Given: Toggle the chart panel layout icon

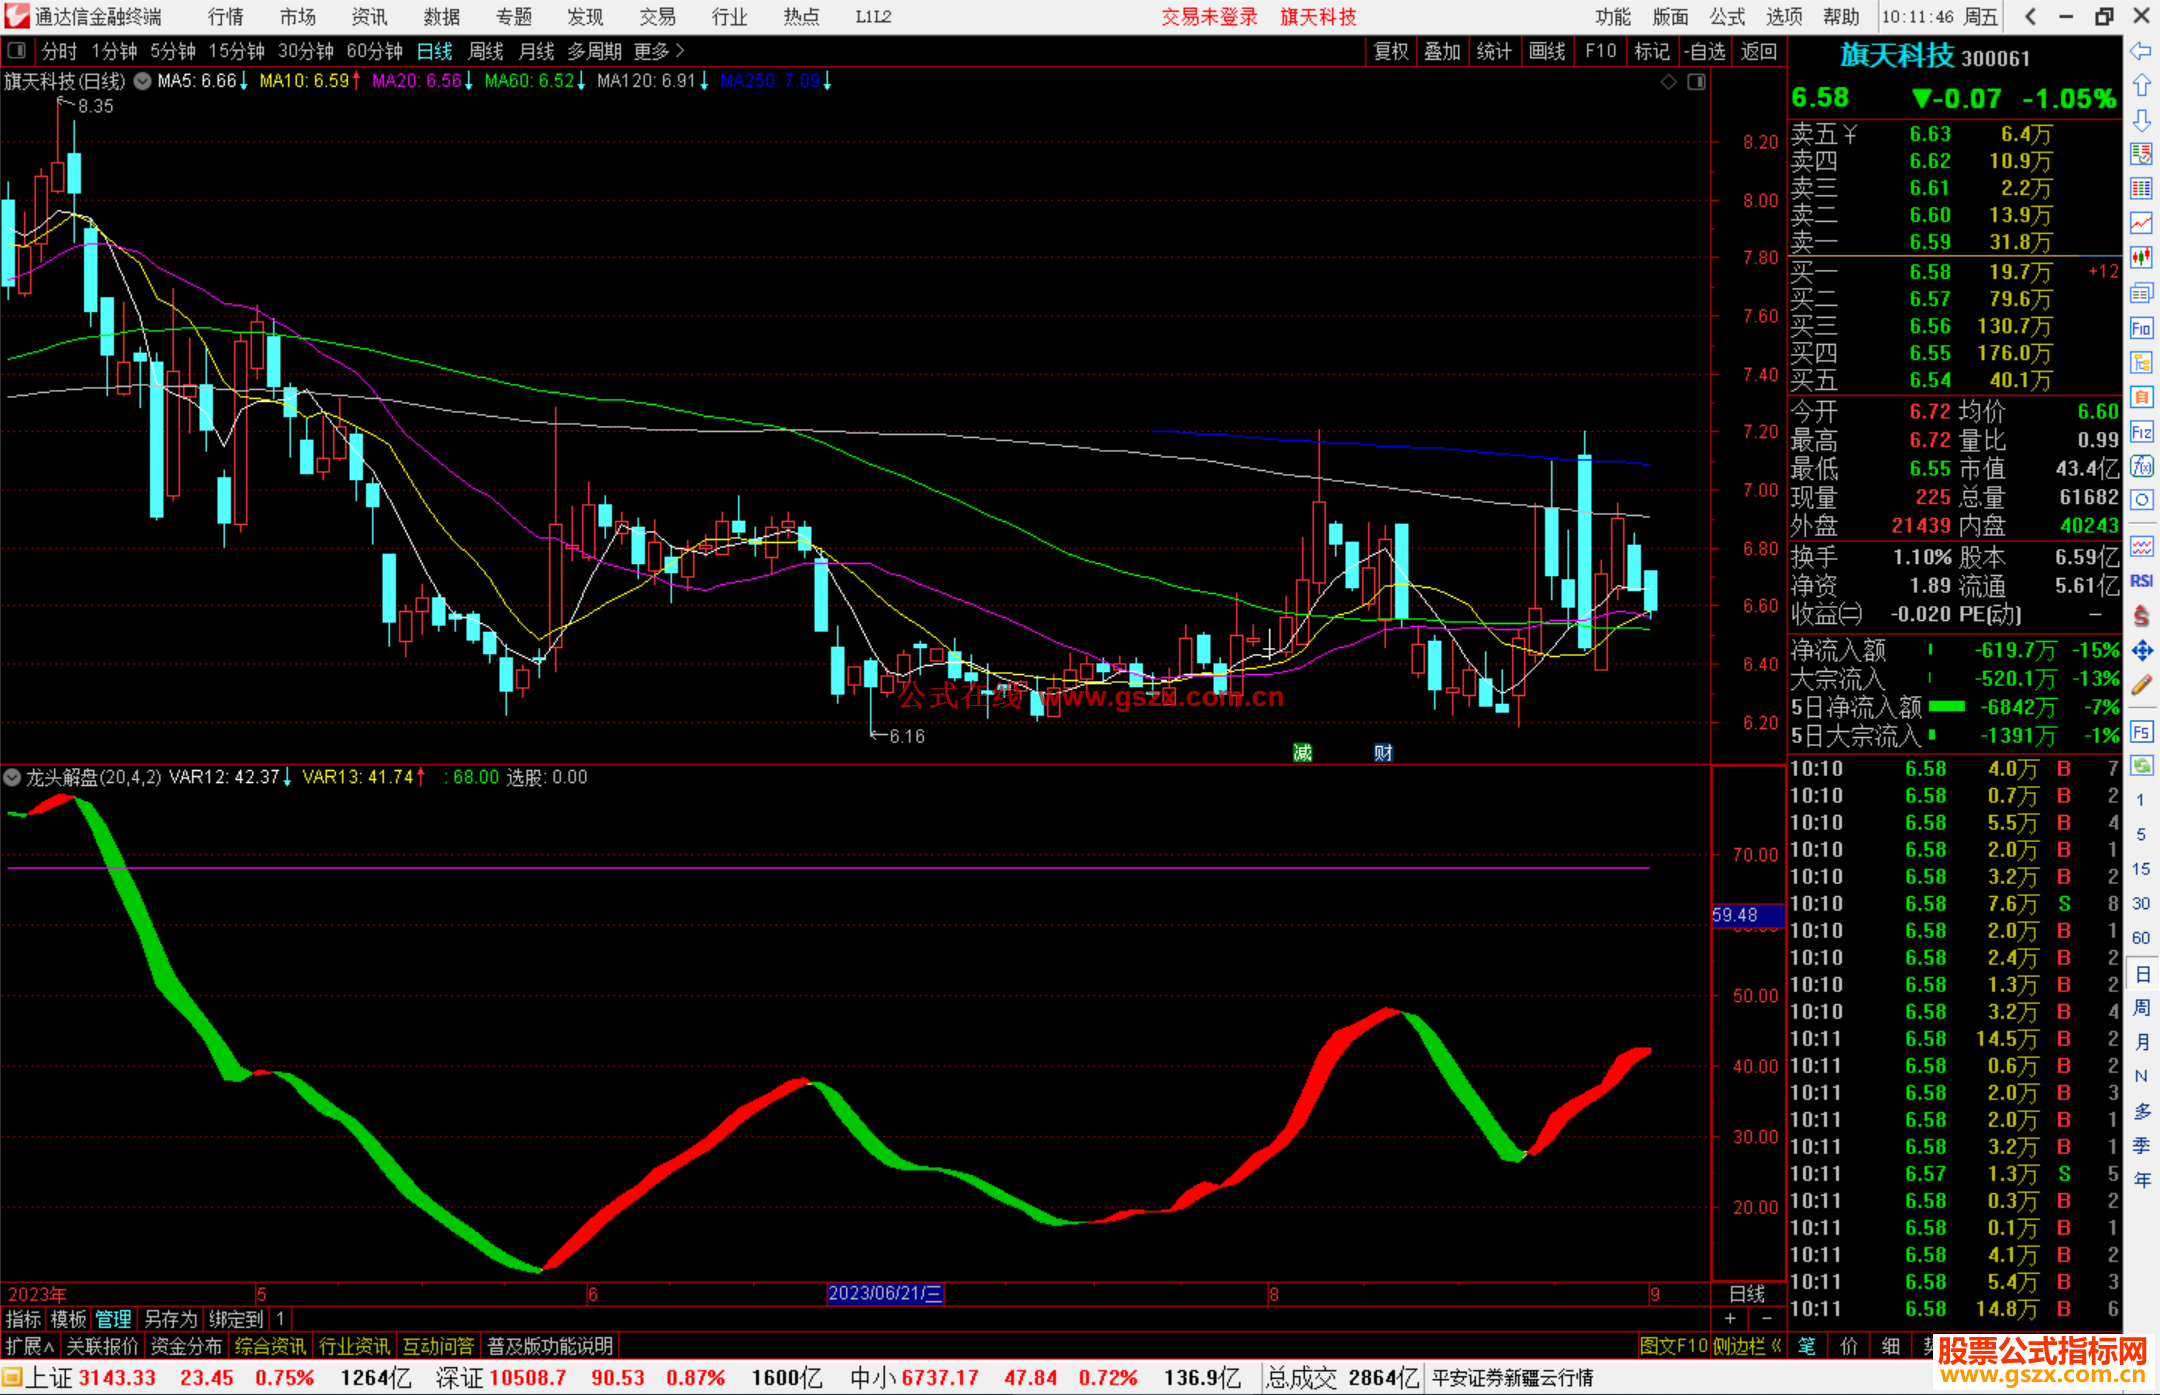Looking at the screenshot, I should coord(1696,82).
